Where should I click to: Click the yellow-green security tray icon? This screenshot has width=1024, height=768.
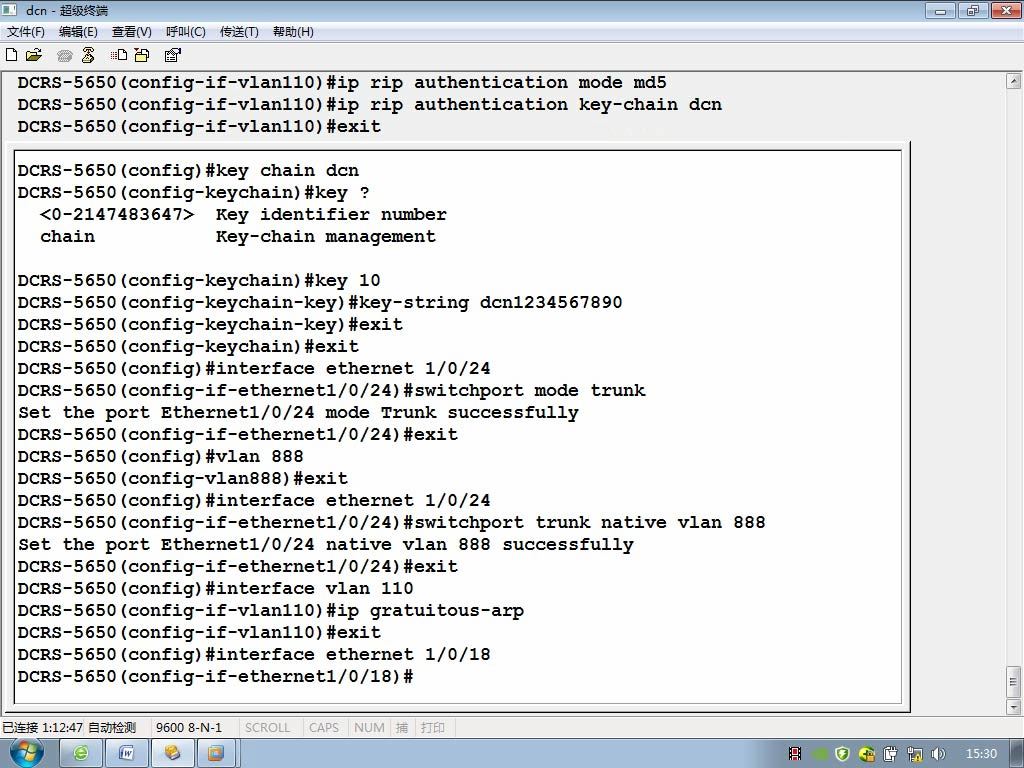click(x=867, y=754)
